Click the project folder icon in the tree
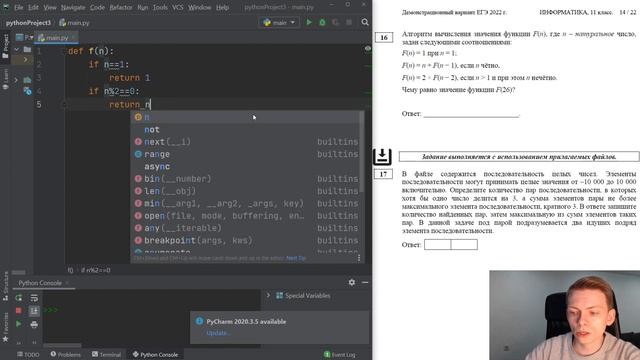Image resolution: width=640 pixels, height=360 pixels. tap(27, 49)
